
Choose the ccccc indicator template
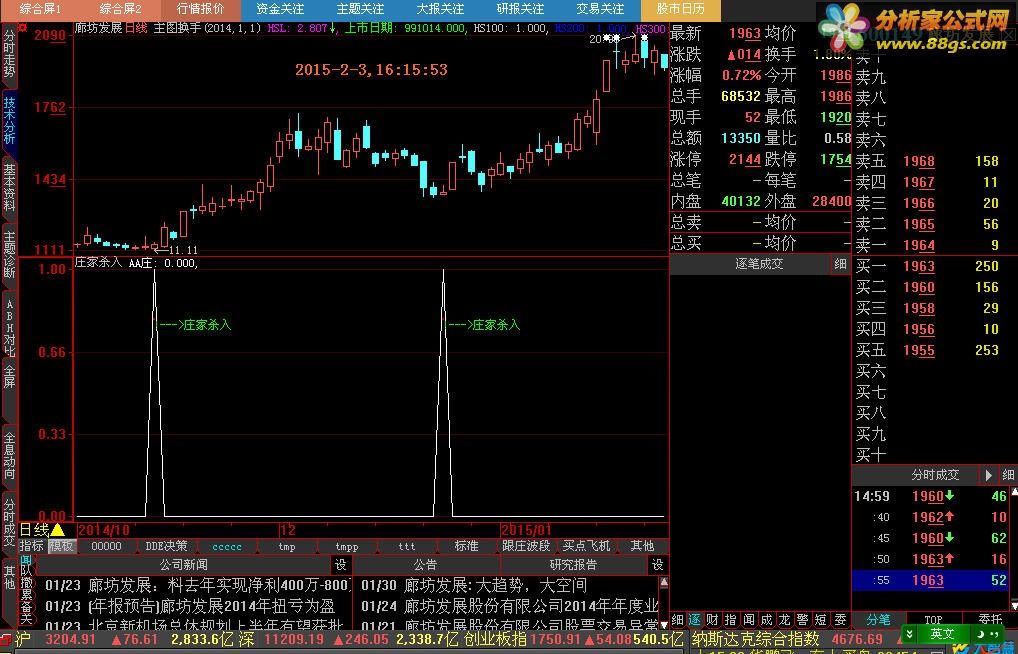(227, 546)
